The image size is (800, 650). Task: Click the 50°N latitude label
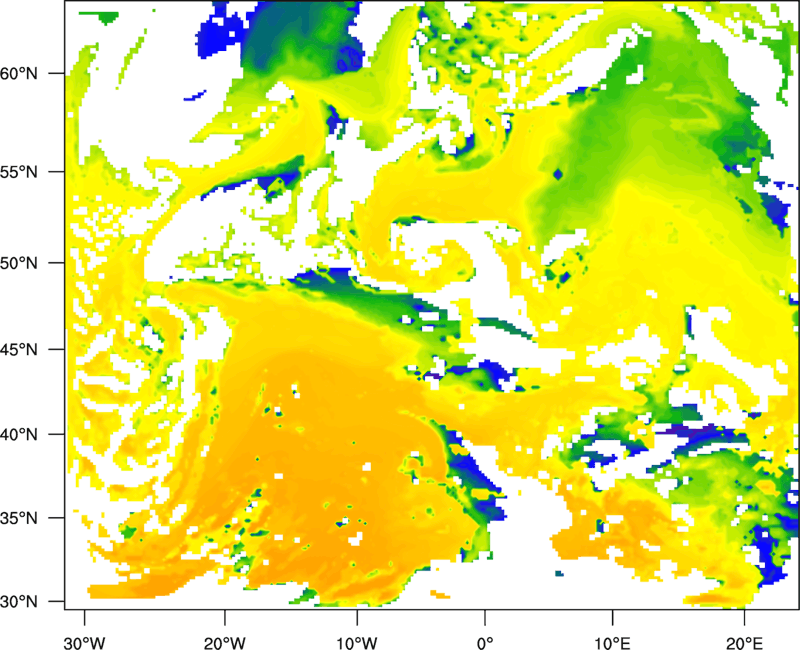click(x=19, y=263)
